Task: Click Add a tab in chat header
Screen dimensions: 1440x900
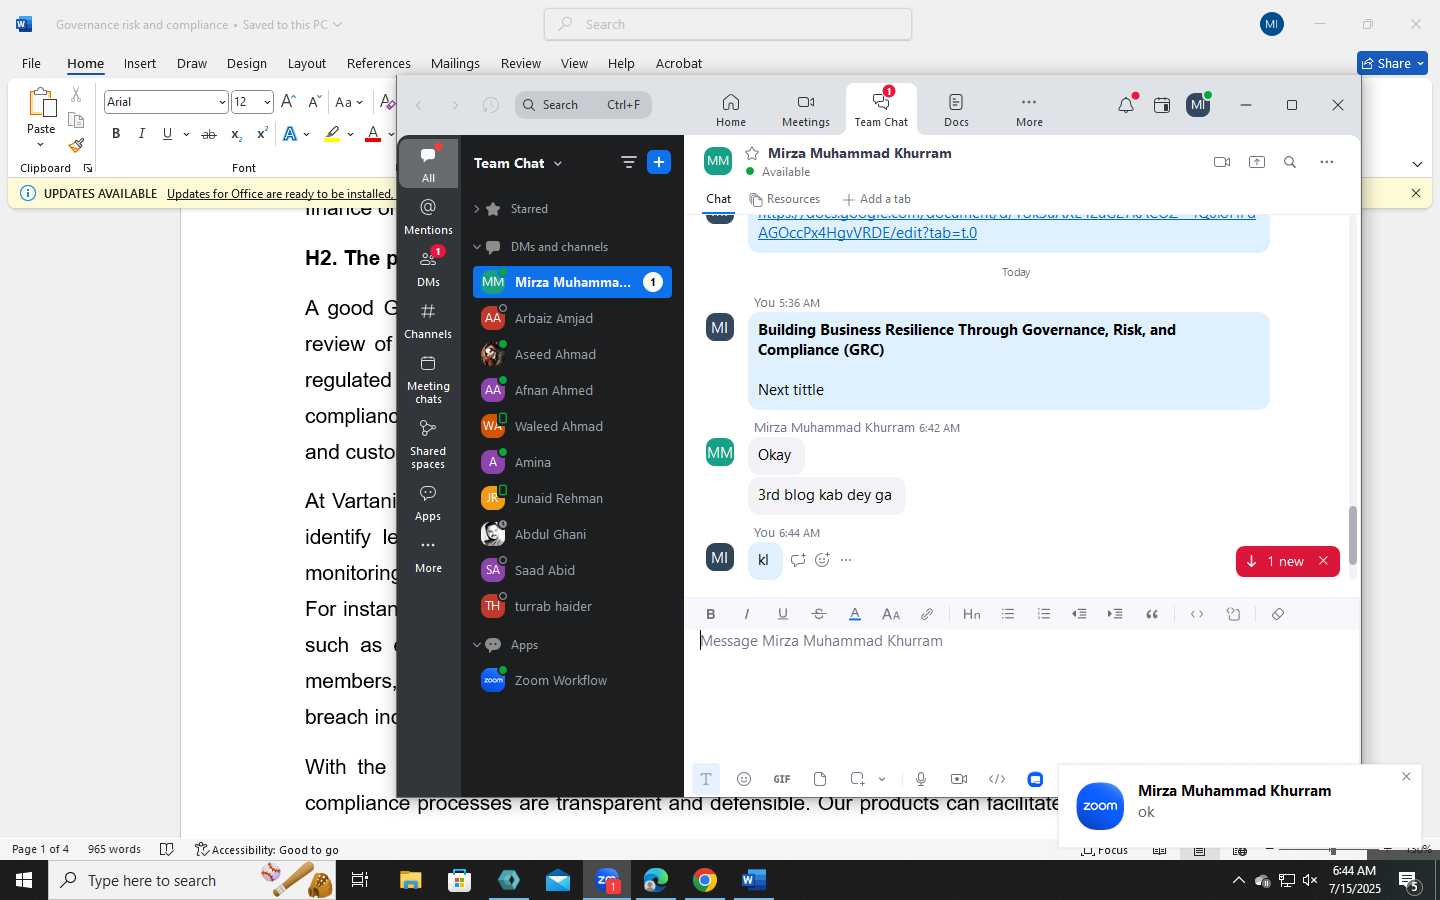Action: click(x=876, y=199)
